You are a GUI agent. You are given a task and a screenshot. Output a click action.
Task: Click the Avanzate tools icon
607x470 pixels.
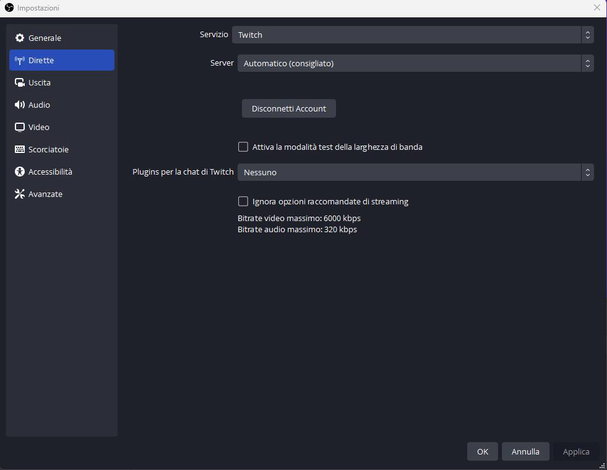[x=19, y=194]
